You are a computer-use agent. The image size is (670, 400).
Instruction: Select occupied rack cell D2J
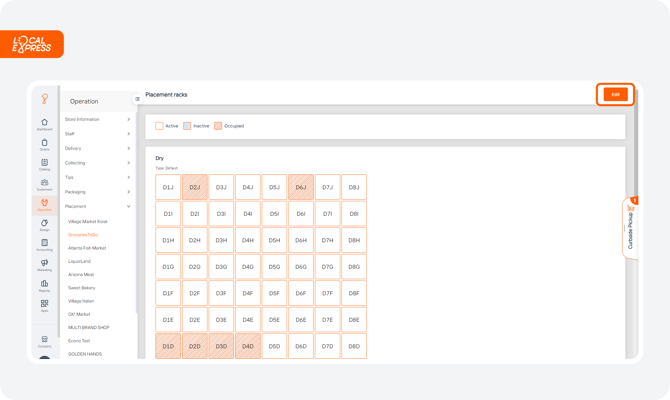[195, 187]
